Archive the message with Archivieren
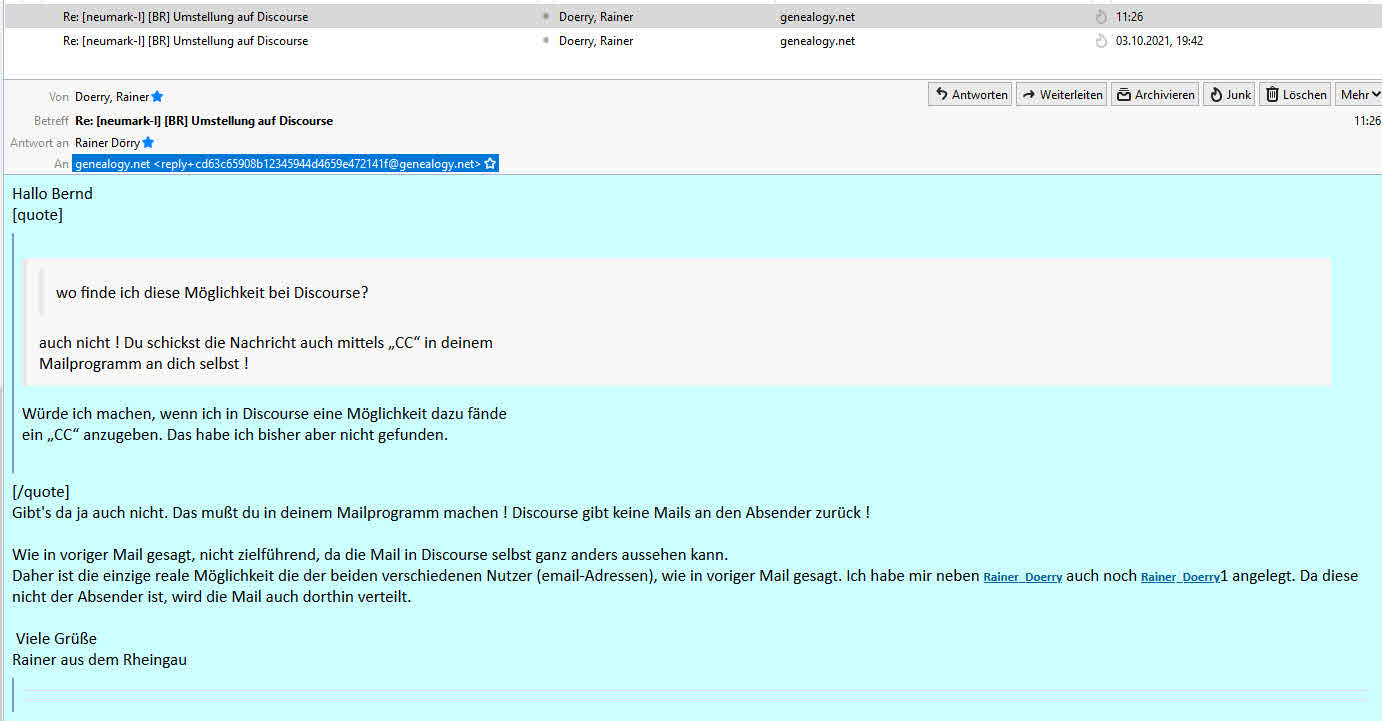Image resolution: width=1382 pixels, height=721 pixels. 1155,95
